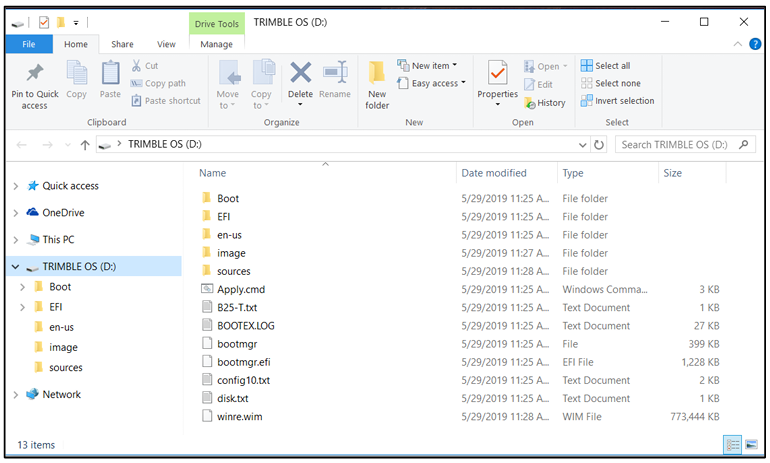The image size is (770, 463).
Task: Click the Search TRIMBLE OS (D:) field
Action: click(x=685, y=145)
